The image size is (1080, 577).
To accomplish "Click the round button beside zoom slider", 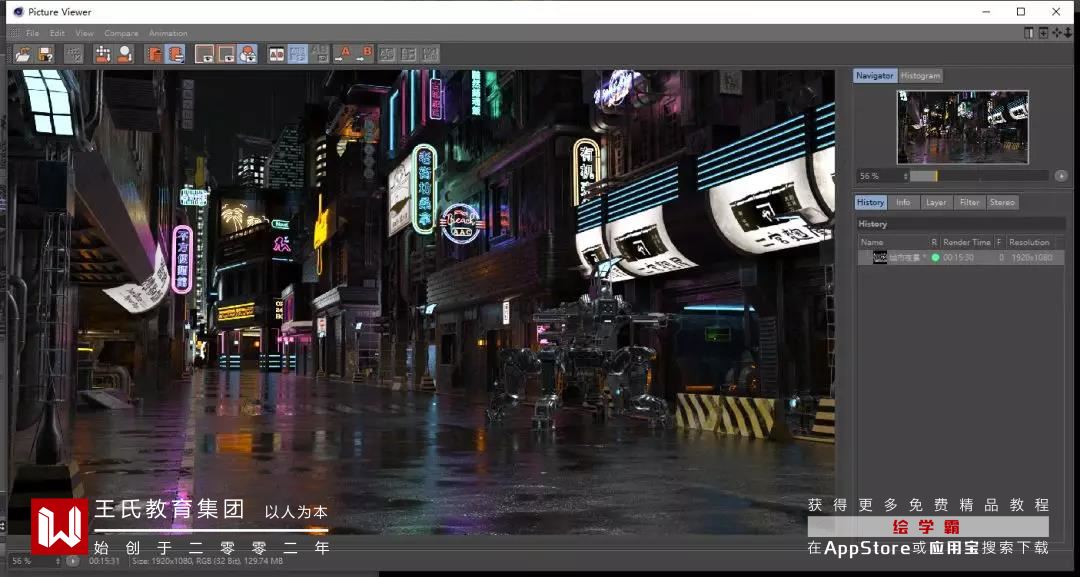I will tap(1061, 176).
